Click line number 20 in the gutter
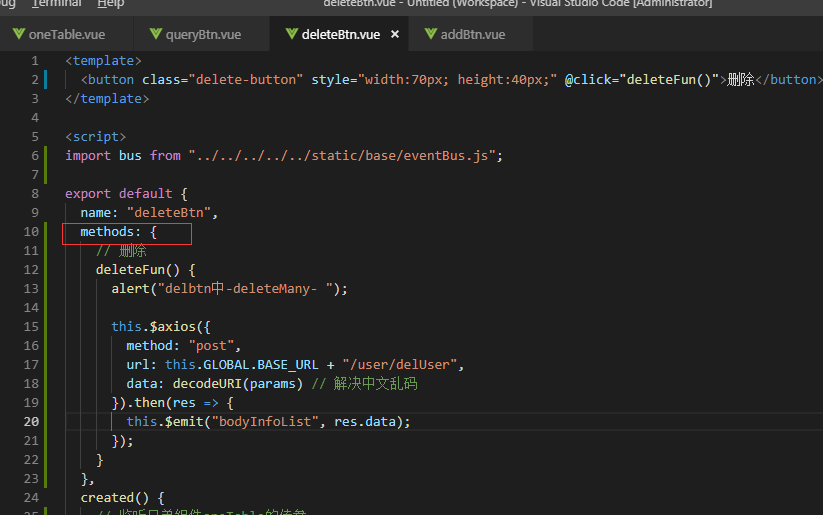The image size is (823, 515). click(31, 422)
